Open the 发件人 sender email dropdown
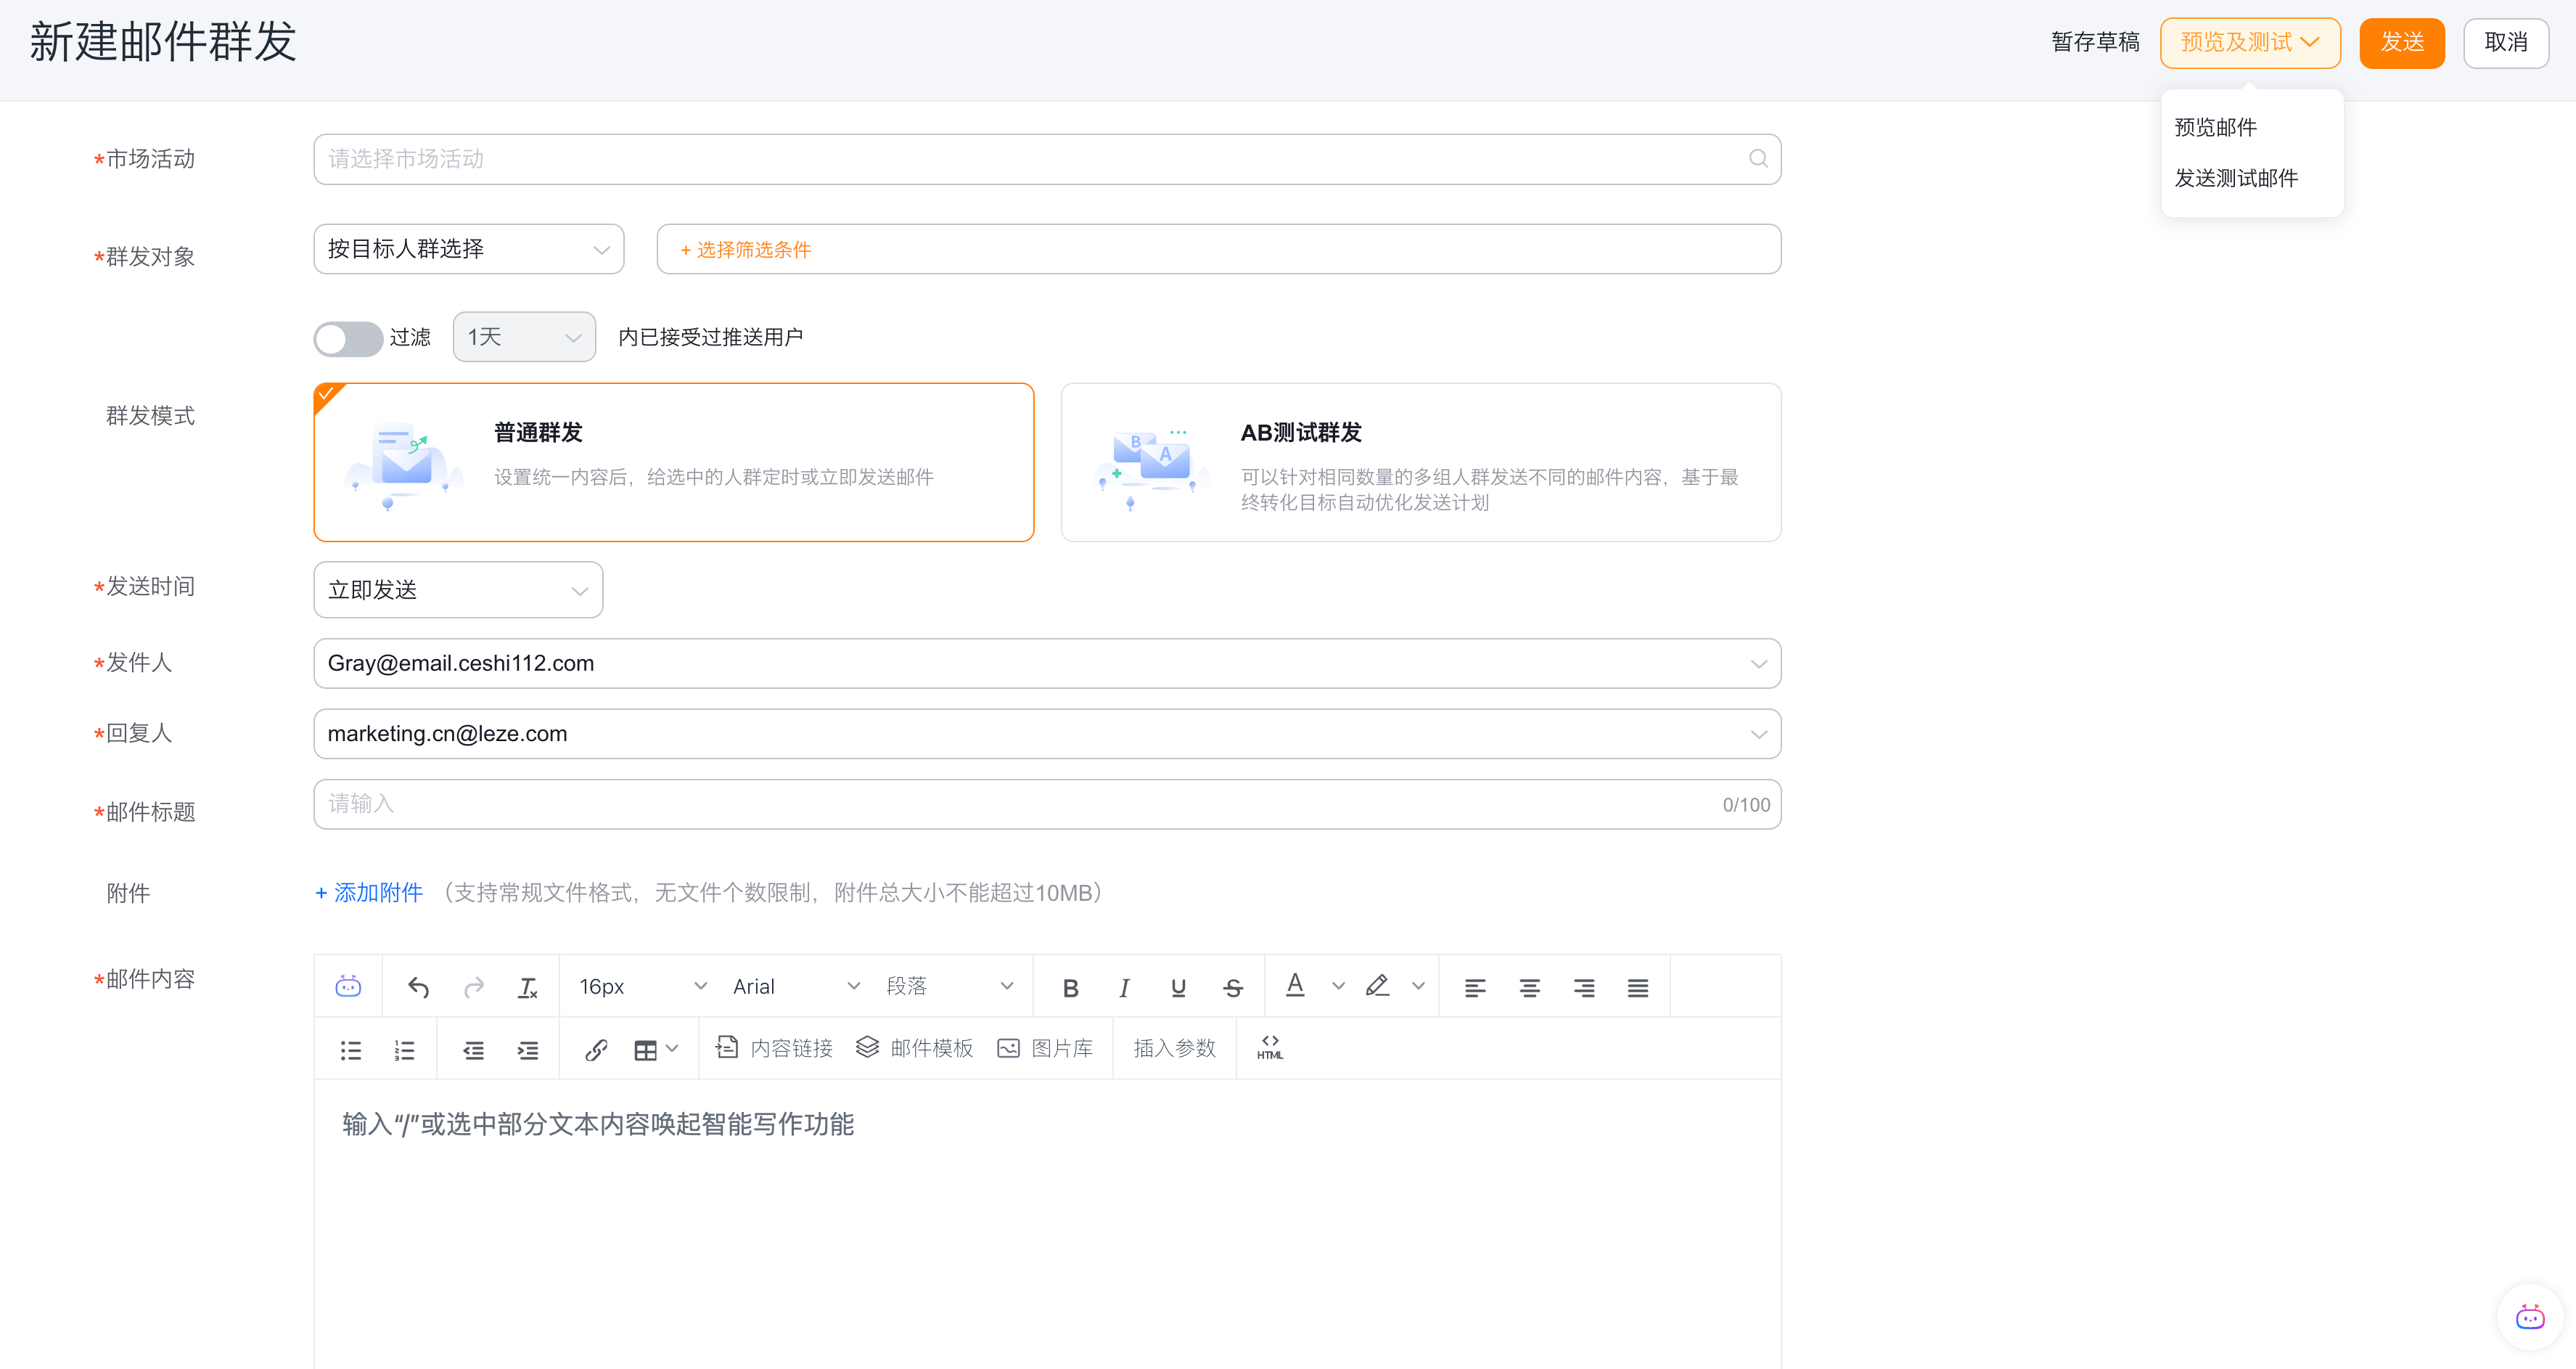The image size is (2576, 1369). click(1046, 664)
